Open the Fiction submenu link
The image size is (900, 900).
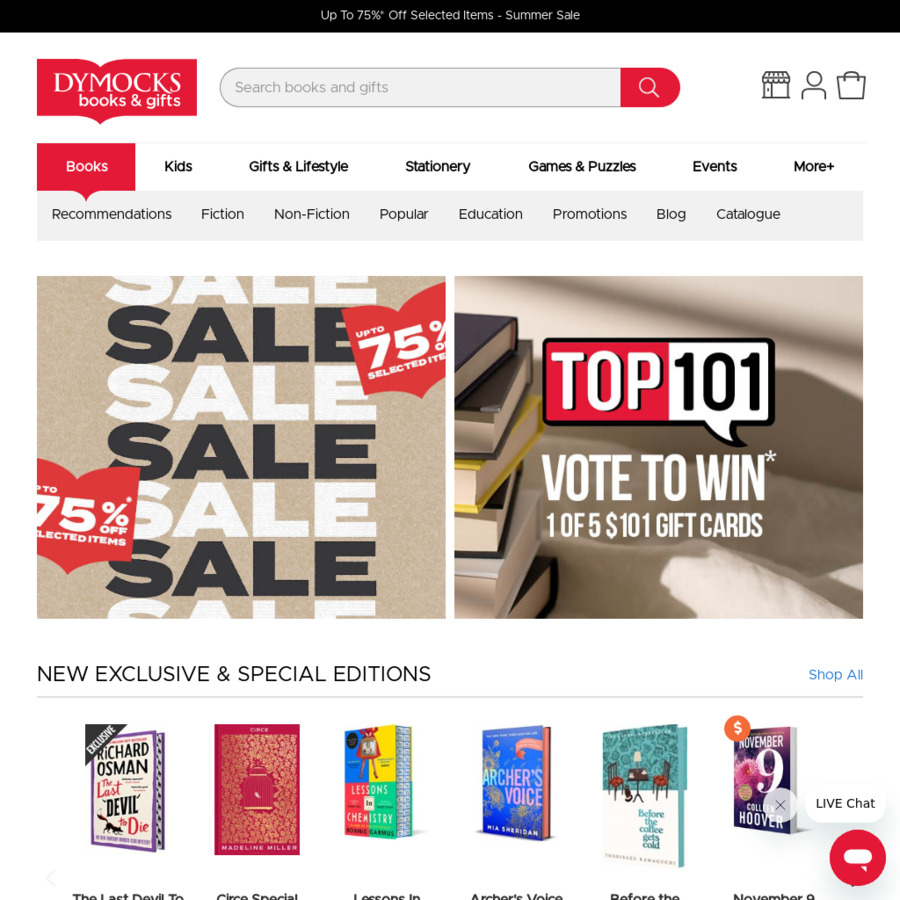pos(223,214)
